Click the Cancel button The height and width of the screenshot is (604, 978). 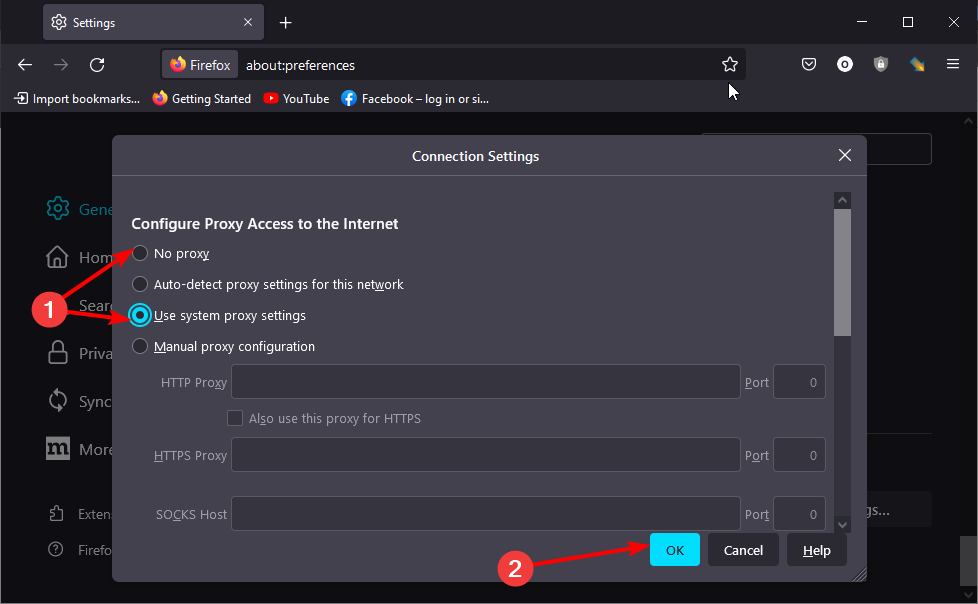point(743,550)
